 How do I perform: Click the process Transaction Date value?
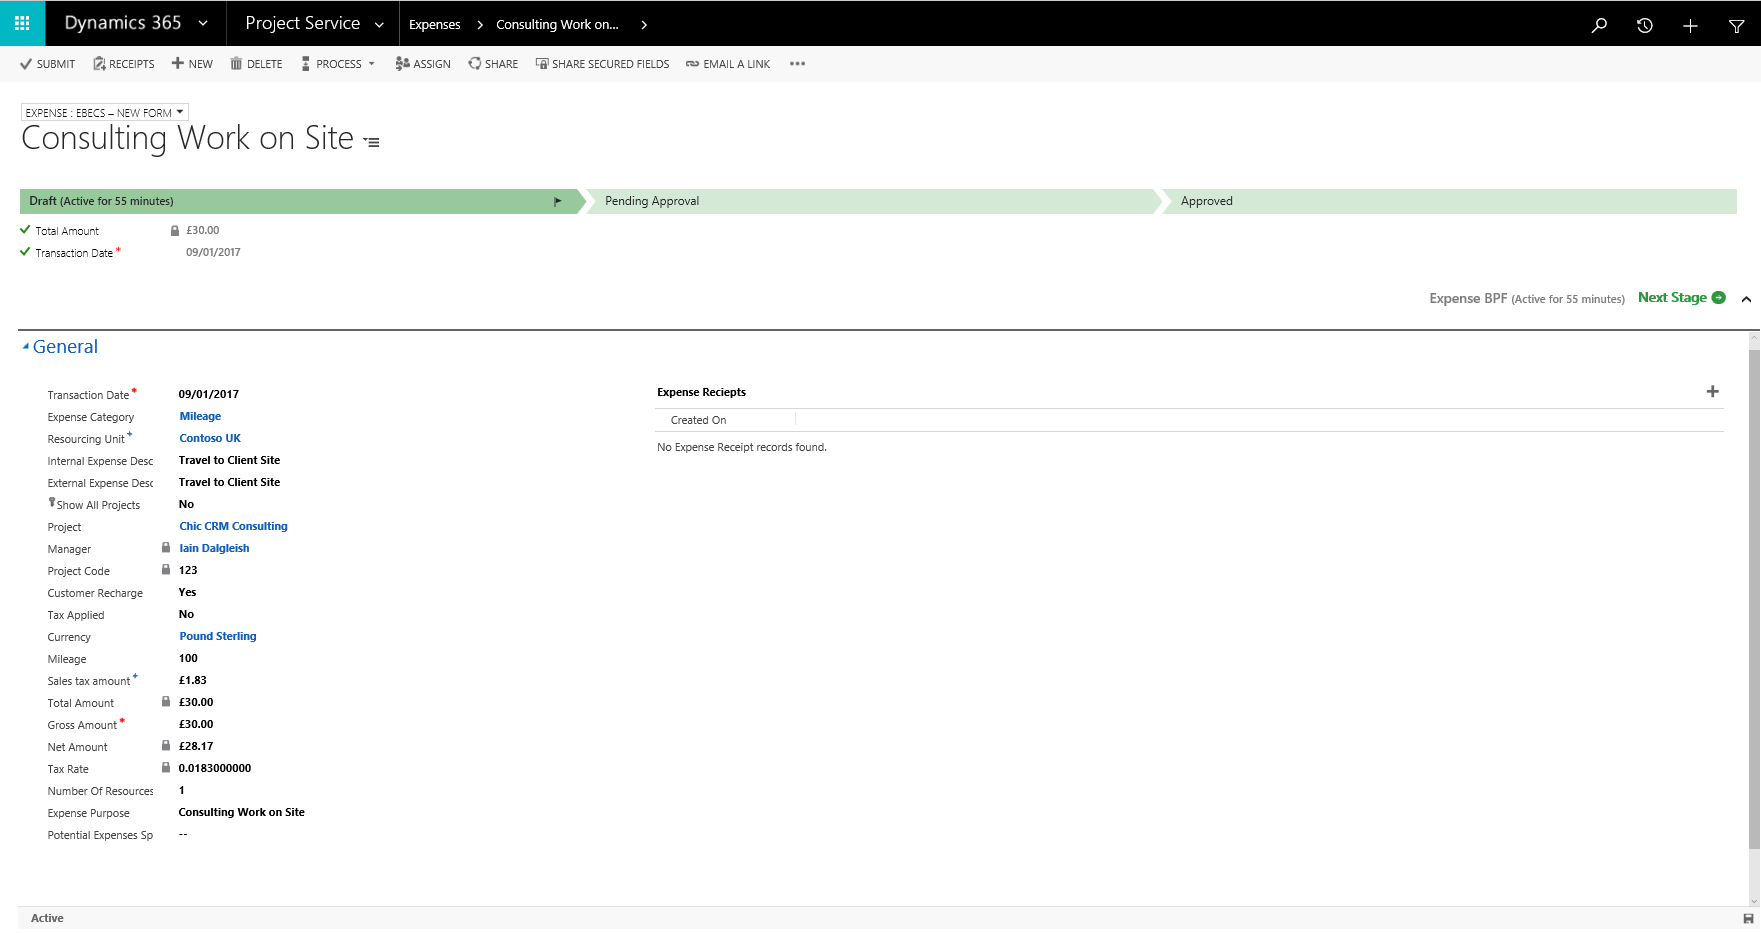tap(213, 252)
